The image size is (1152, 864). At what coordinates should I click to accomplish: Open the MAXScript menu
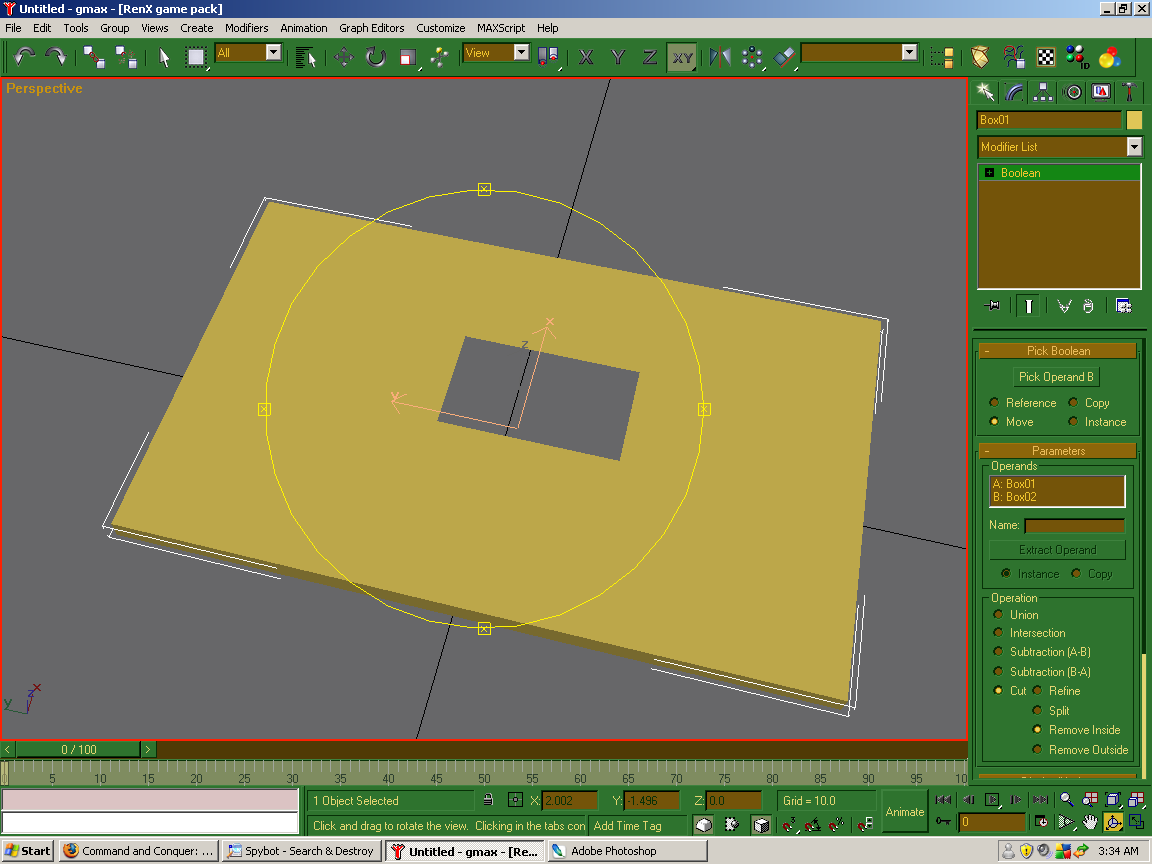pyautogui.click(x=500, y=28)
